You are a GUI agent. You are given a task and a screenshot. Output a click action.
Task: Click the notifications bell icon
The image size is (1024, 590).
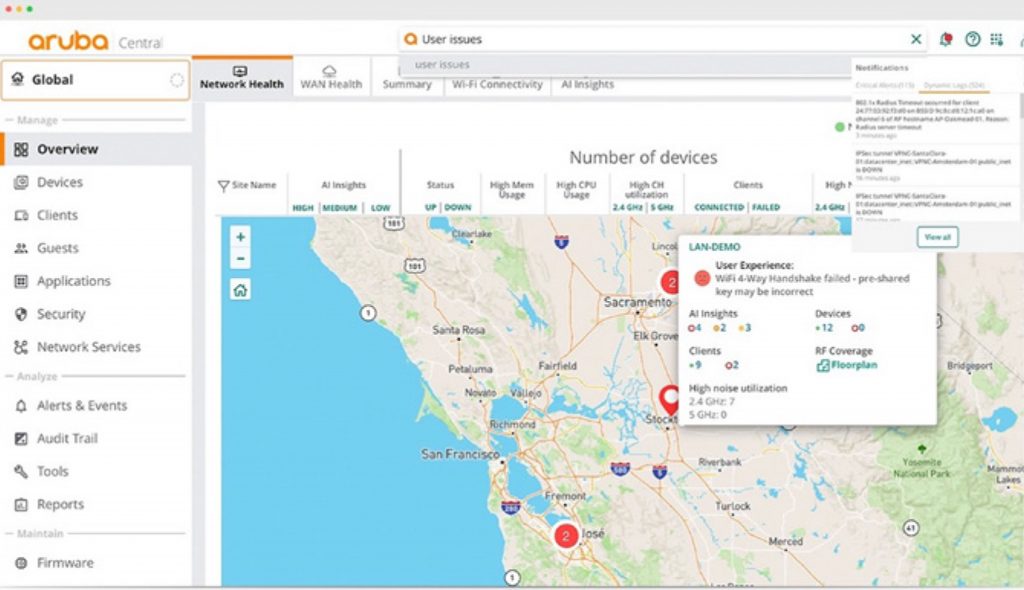pyautogui.click(x=945, y=39)
